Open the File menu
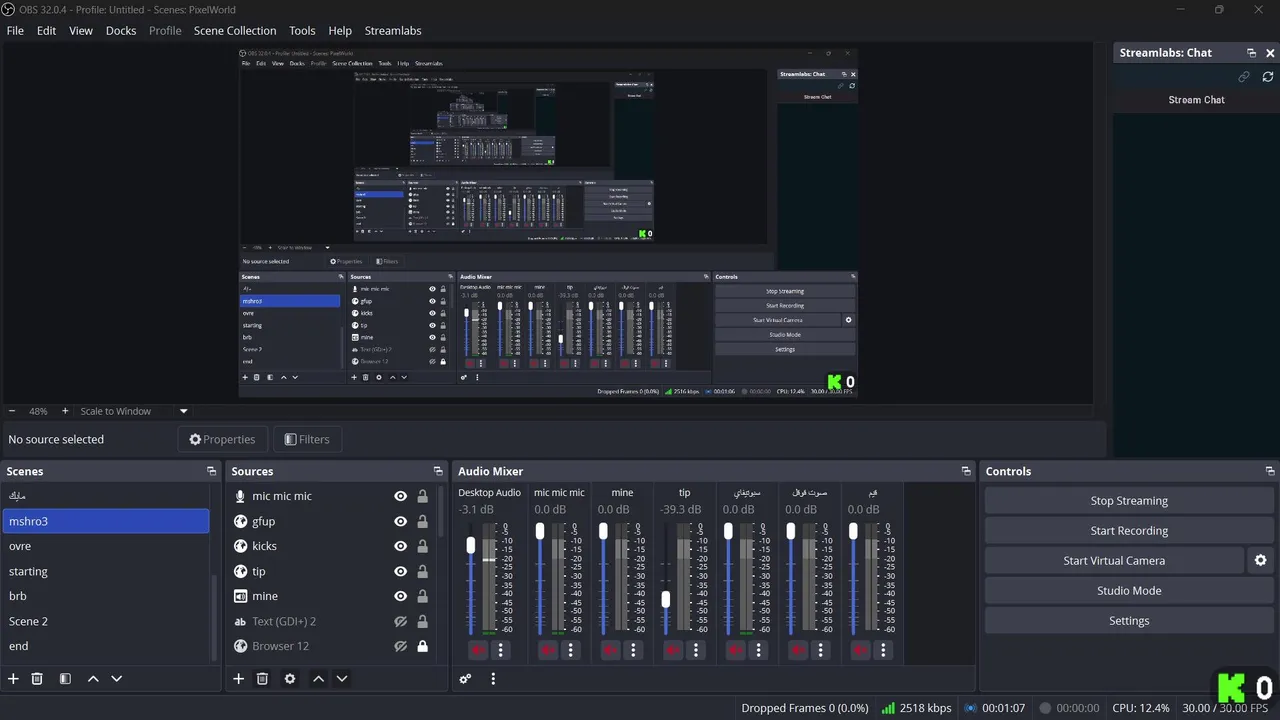1280x720 pixels. (15, 30)
